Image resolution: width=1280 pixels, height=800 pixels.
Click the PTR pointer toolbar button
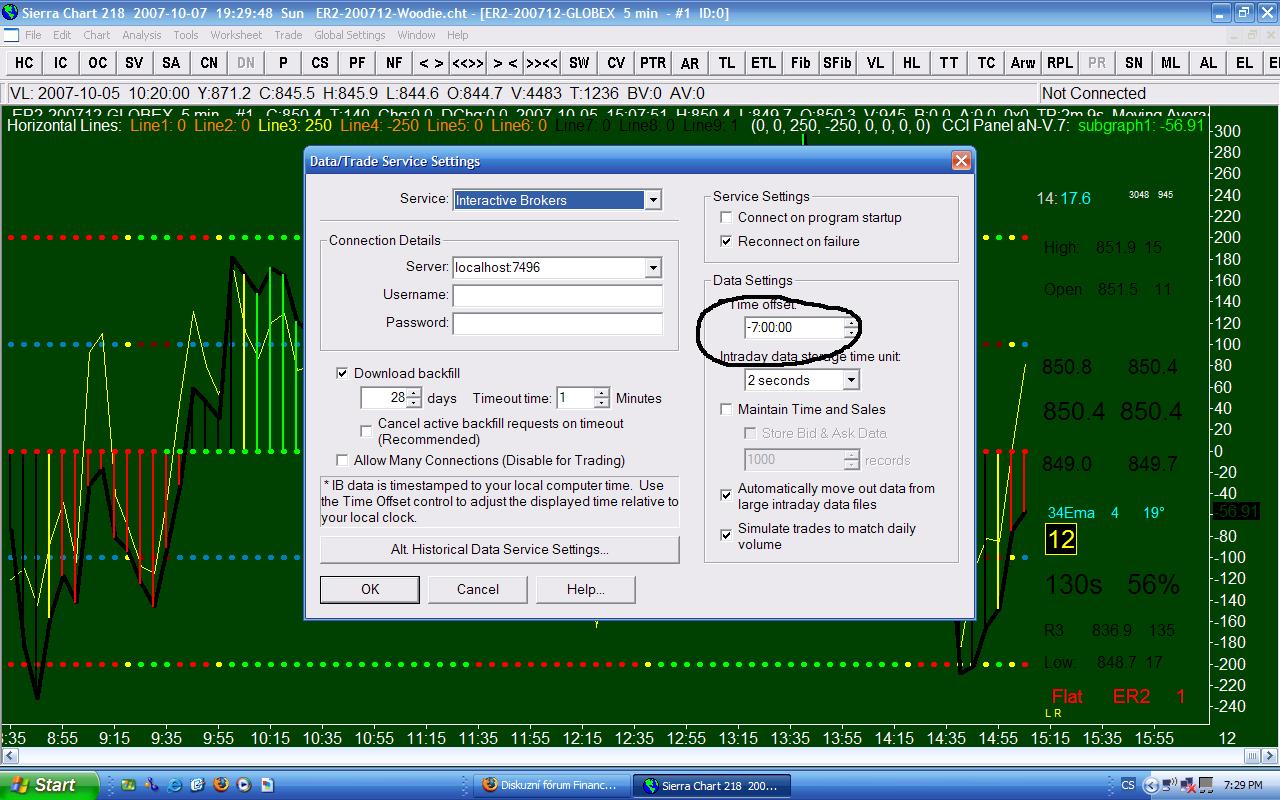pos(653,63)
